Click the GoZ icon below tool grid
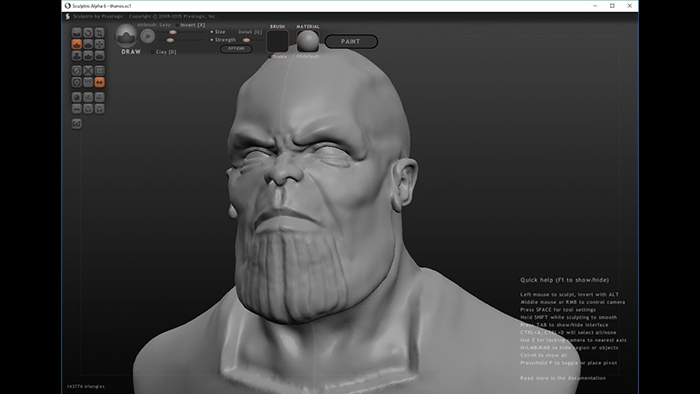Screen dimensions: 700x394 [x=77, y=124]
